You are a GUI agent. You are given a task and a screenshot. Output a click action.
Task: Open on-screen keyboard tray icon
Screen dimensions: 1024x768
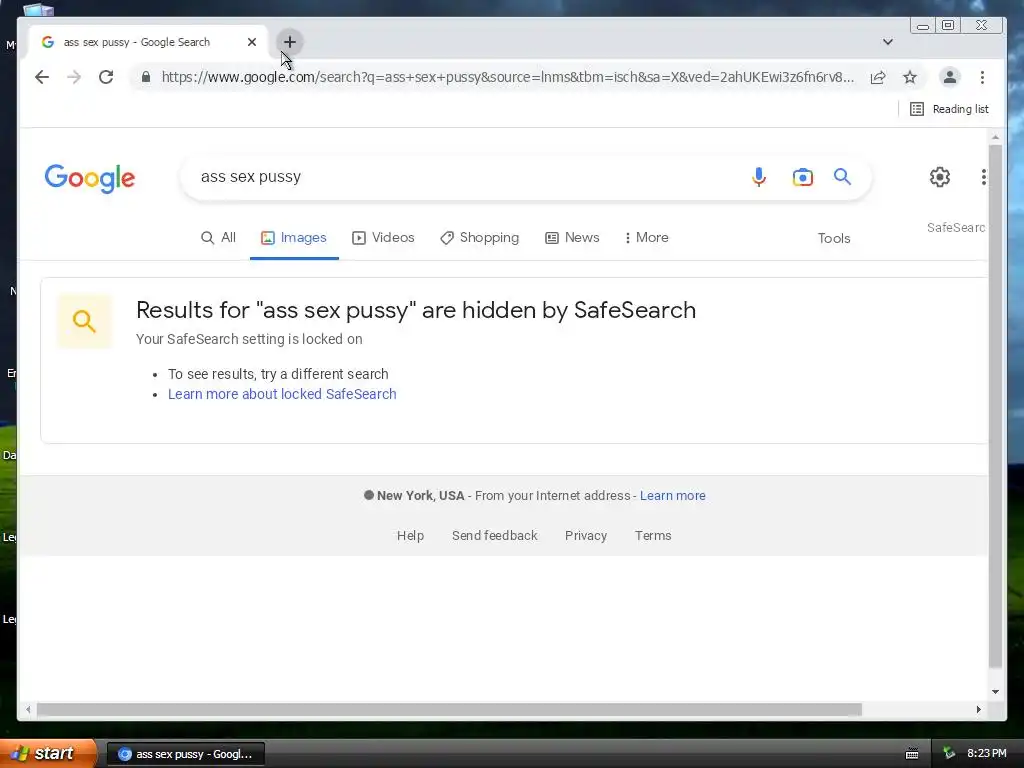coord(912,754)
